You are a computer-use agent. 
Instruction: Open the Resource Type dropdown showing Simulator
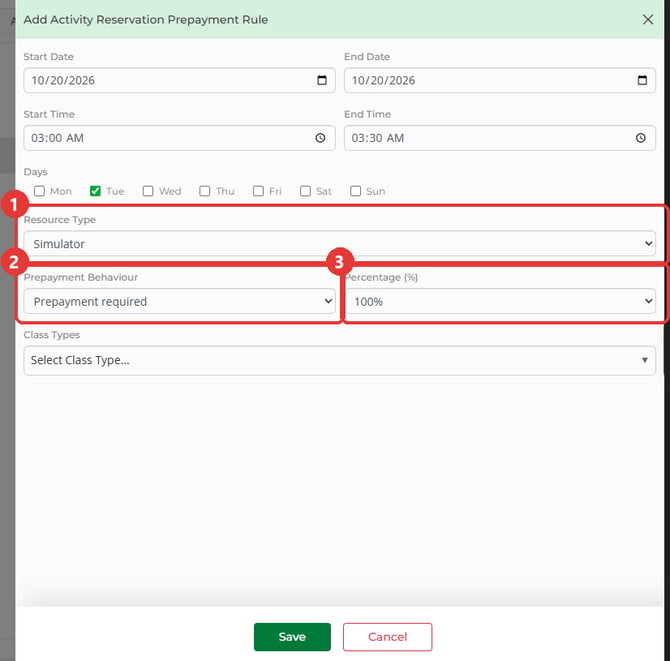point(339,244)
